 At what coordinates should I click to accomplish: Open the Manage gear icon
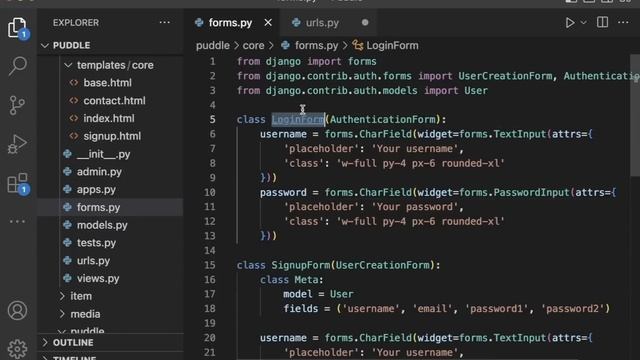pos(17,348)
